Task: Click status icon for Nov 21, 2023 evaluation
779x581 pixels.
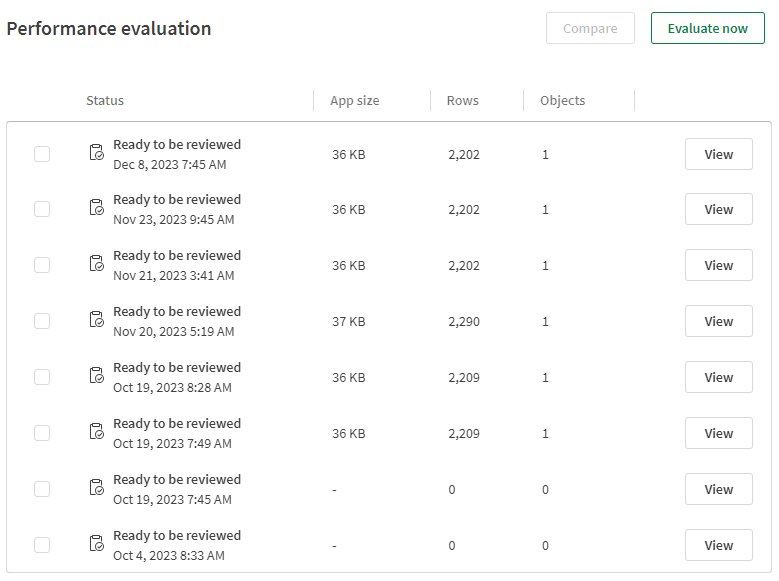Action: 96,264
